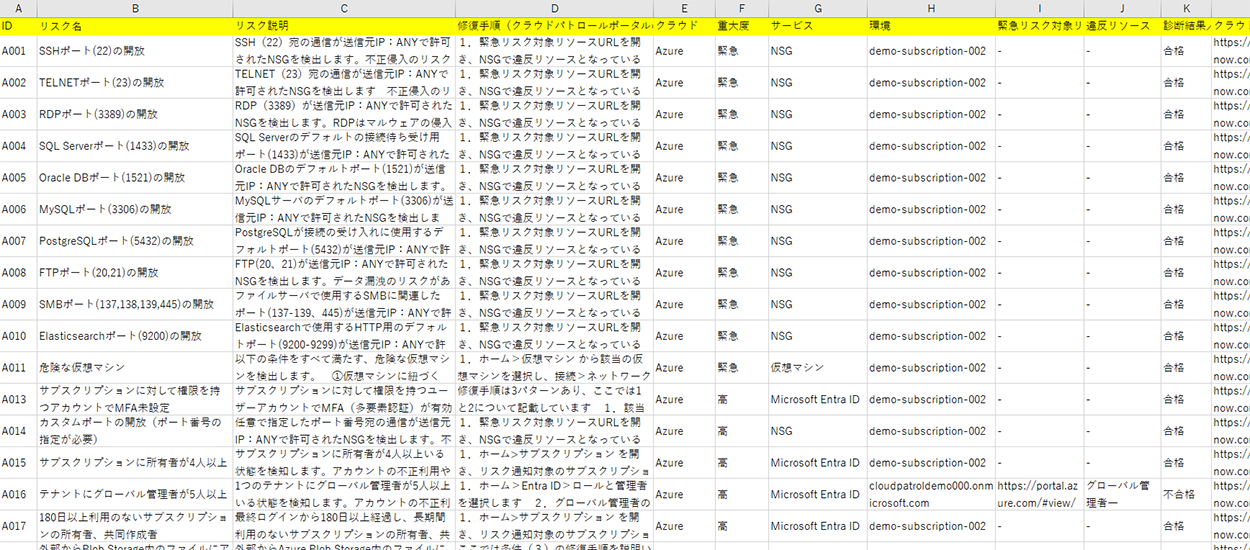Click the 'ID' header cell
Image resolution: width=1250 pixels, height=550 pixels.
point(18,25)
